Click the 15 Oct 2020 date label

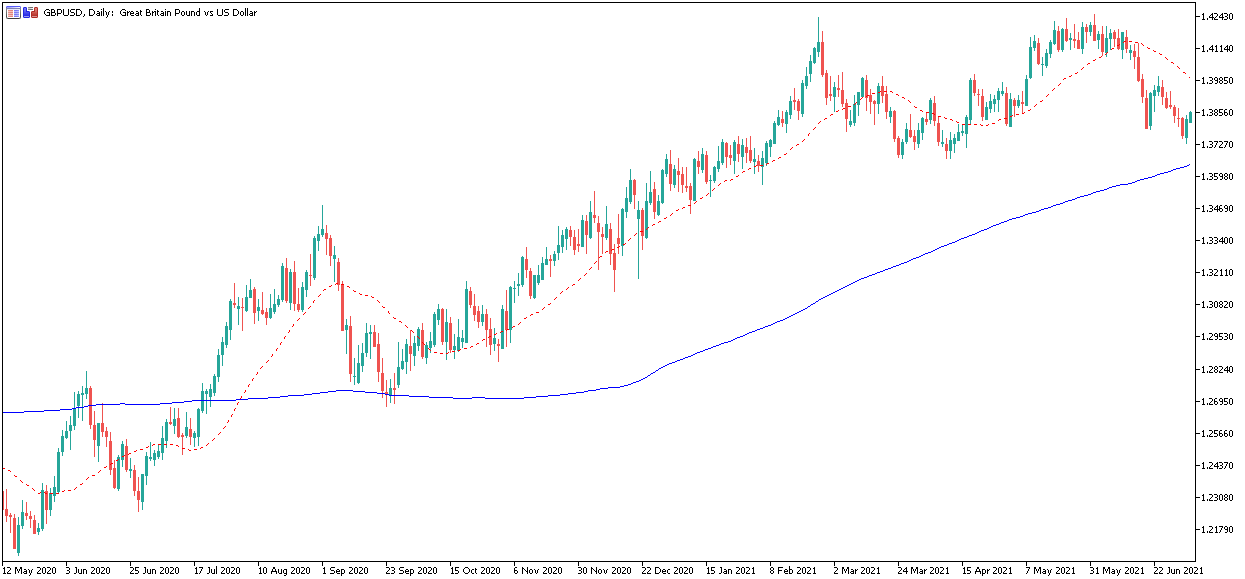[477, 570]
